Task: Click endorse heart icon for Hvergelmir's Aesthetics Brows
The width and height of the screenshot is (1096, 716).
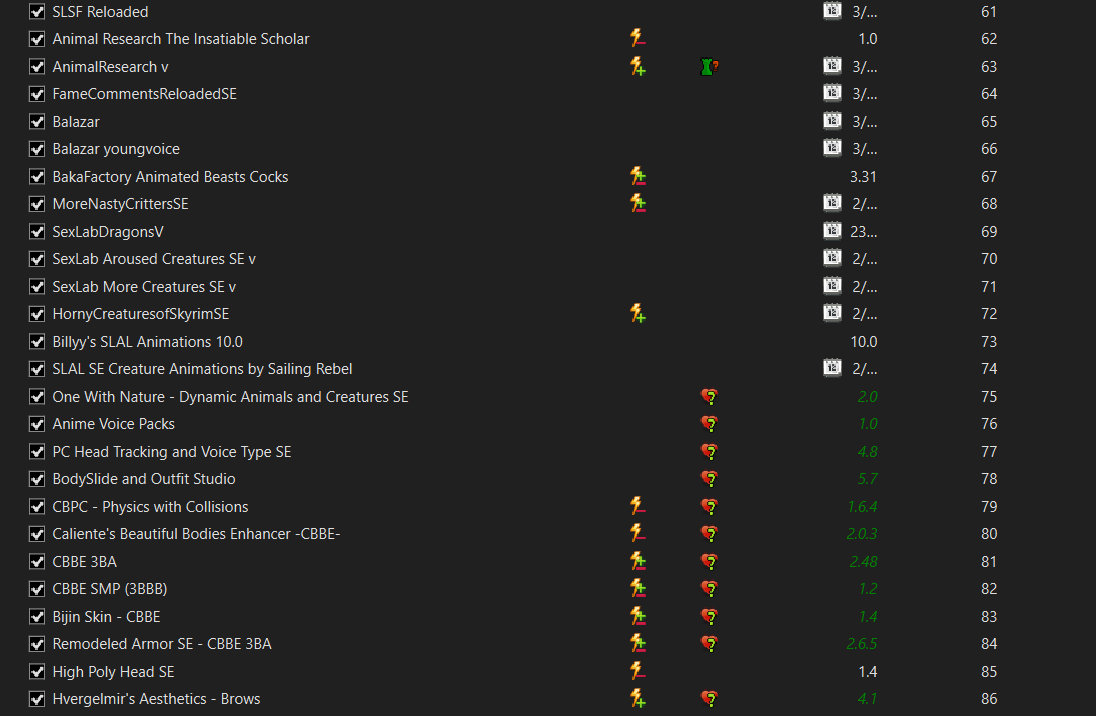Action: click(709, 699)
